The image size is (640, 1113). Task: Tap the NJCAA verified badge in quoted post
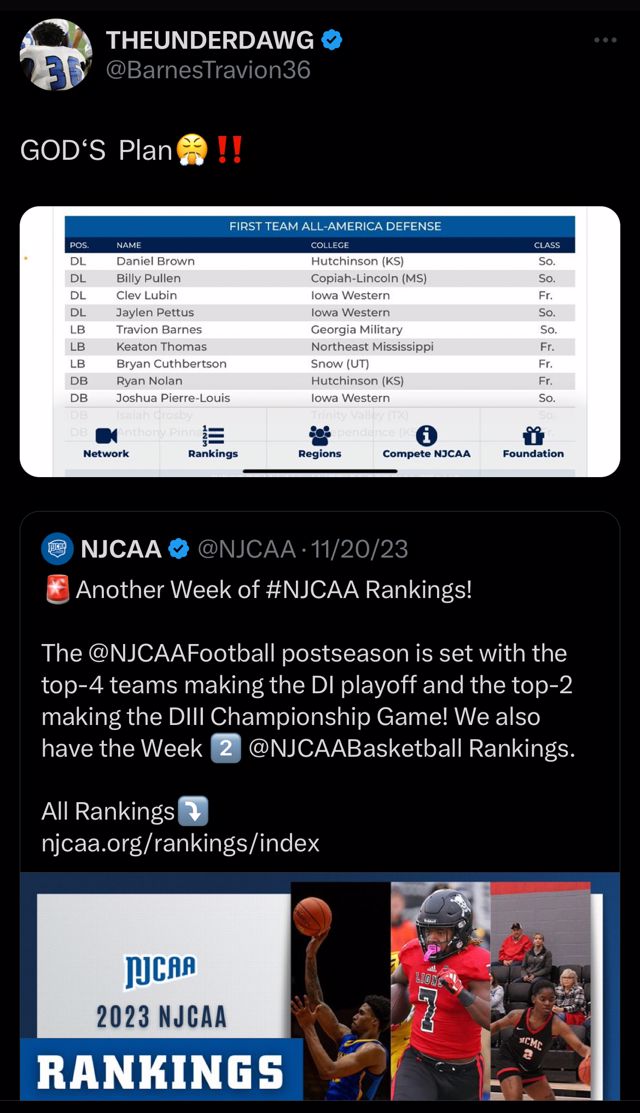pos(179,549)
